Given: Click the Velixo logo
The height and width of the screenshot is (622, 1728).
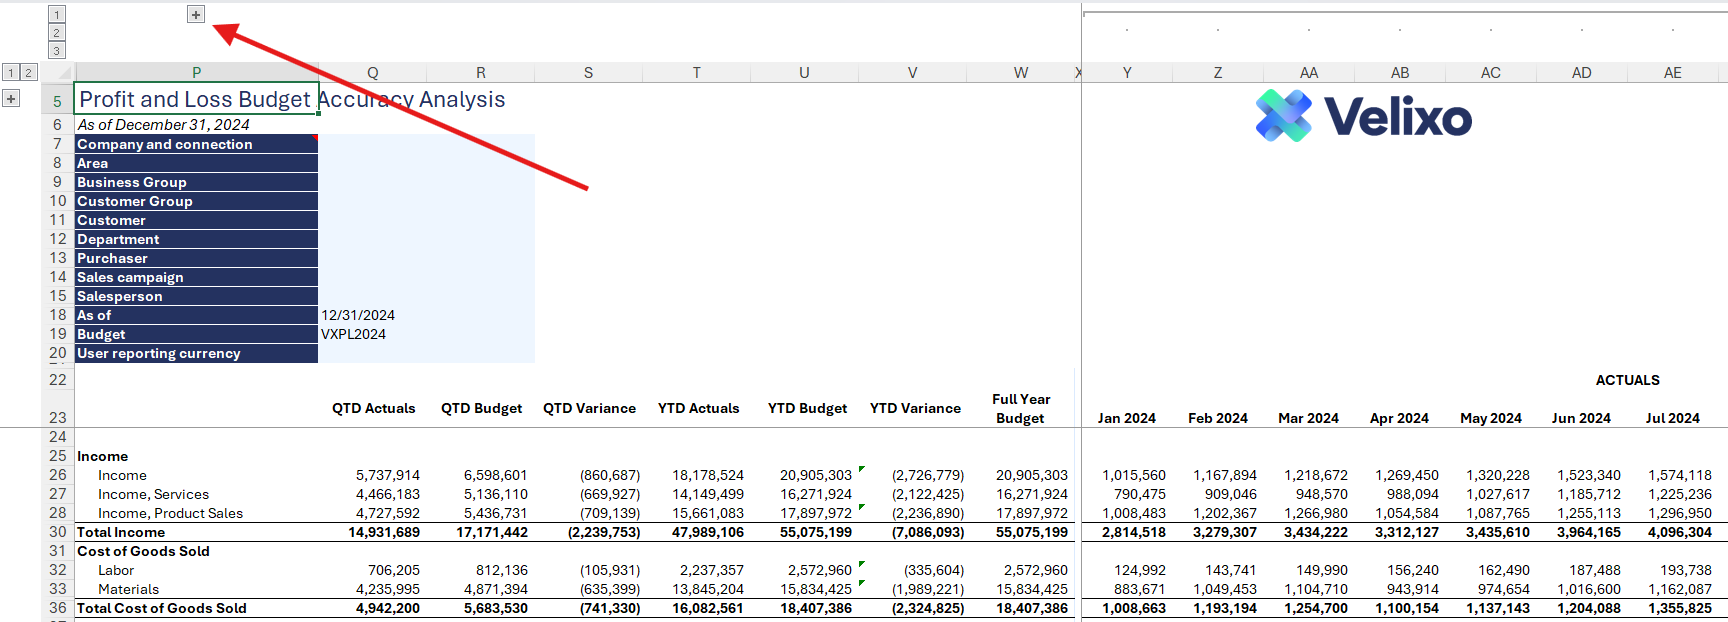Looking at the screenshot, I should [x=1363, y=116].
